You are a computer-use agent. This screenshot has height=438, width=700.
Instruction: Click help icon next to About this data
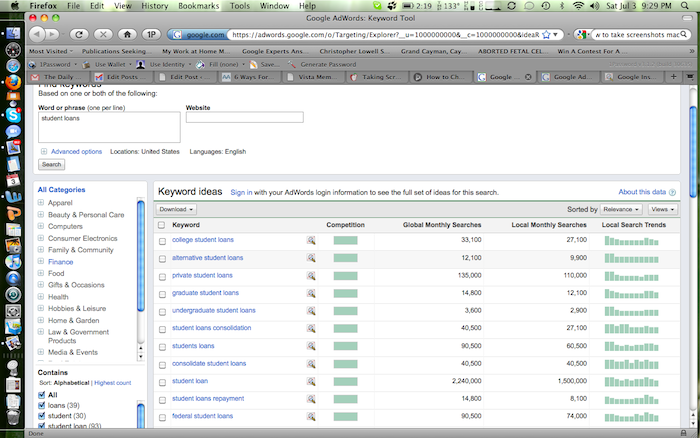click(672, 192)
